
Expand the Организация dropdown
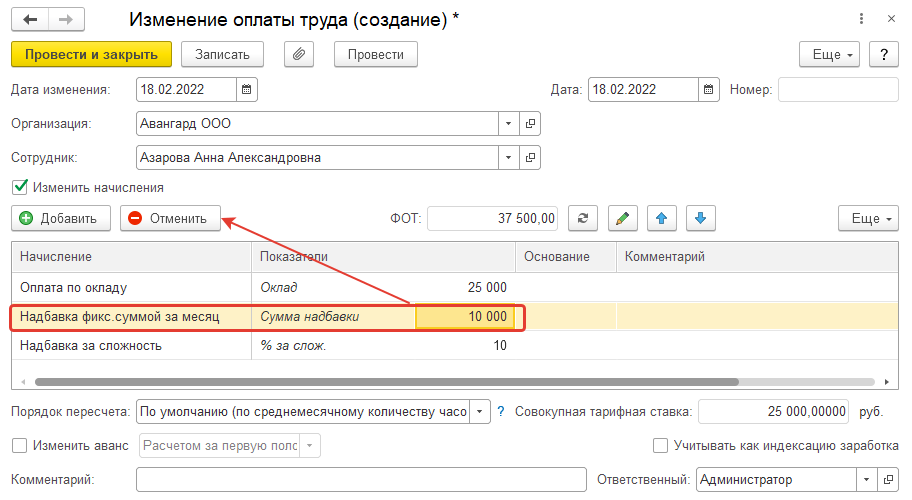pyautogui.click(x=508, y=123)
